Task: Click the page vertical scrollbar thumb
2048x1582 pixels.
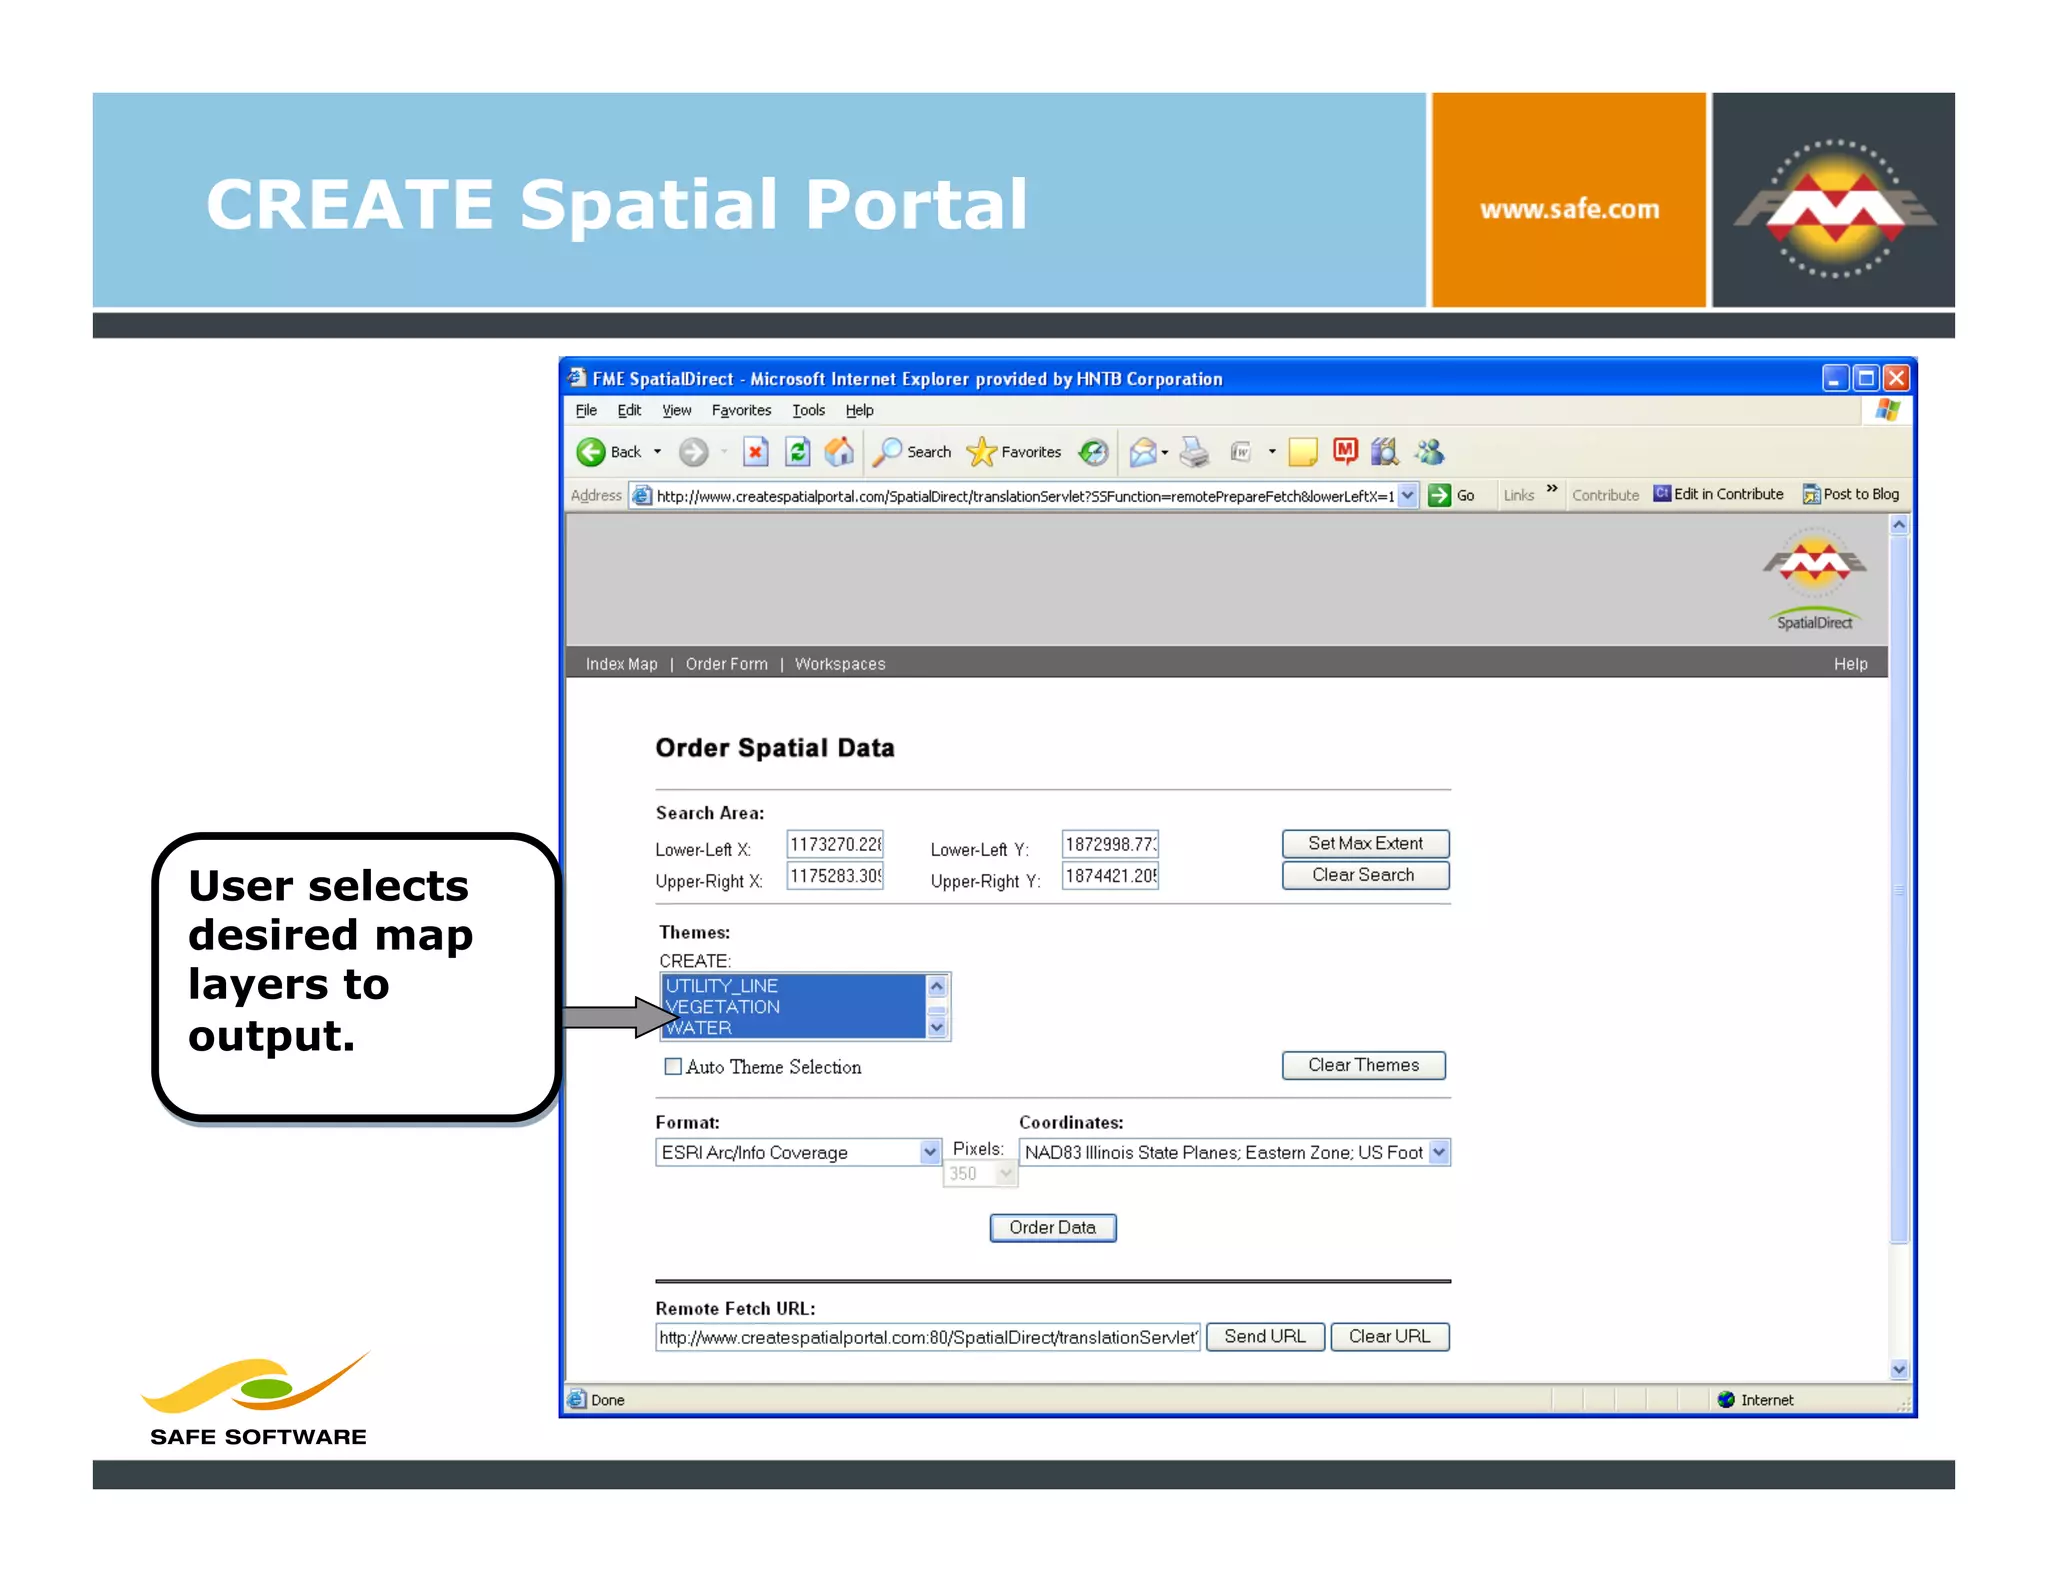Action: (x=1898, y=890)
